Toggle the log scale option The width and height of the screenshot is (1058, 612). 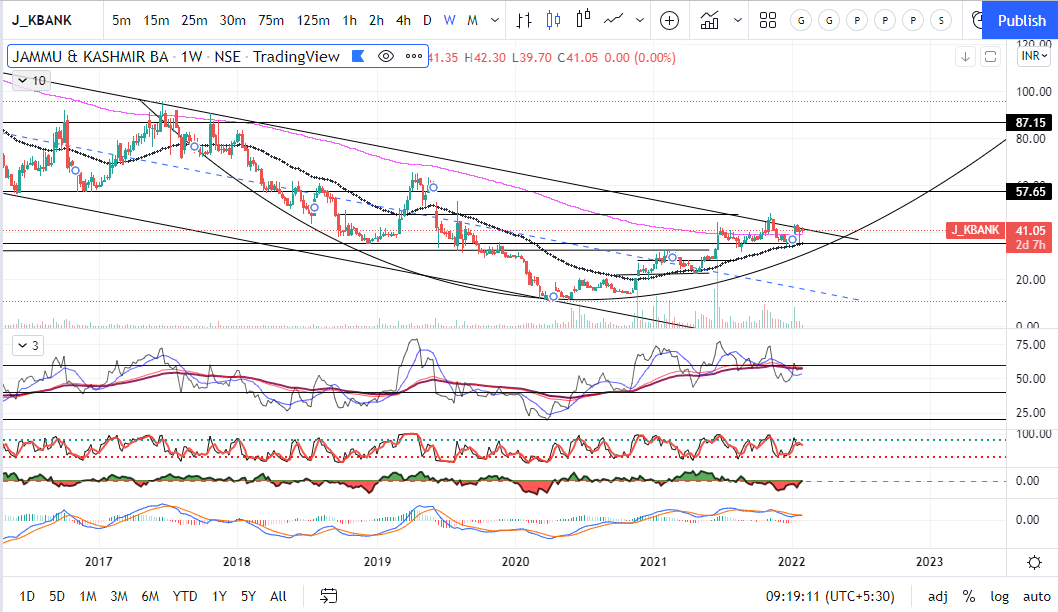point(999,596)
